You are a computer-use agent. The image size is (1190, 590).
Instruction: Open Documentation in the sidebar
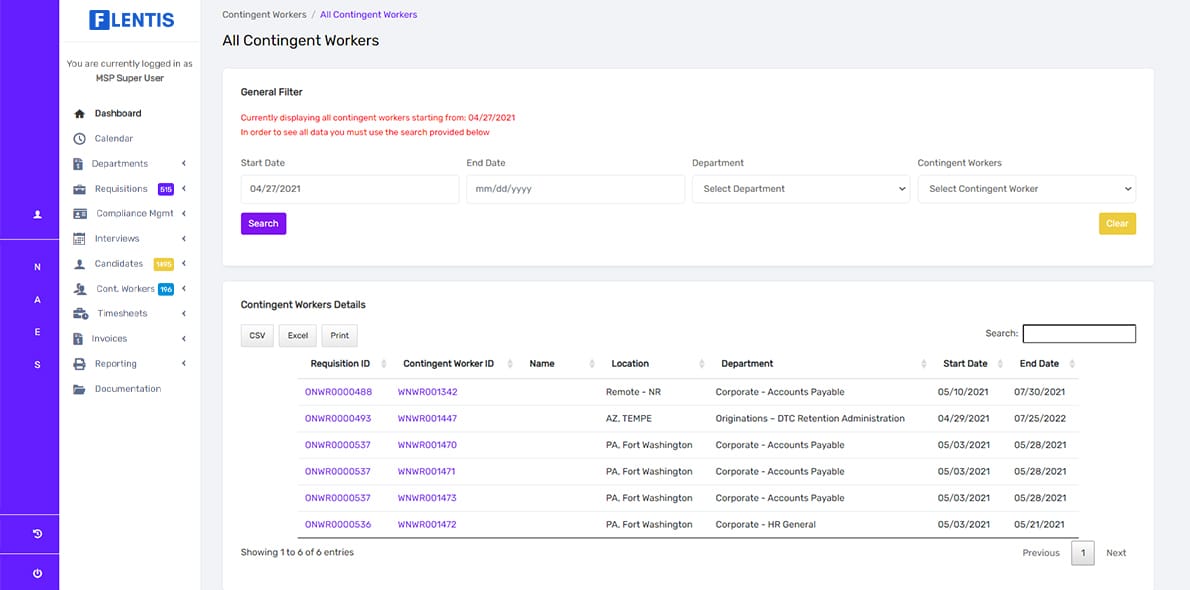point(128,389)
